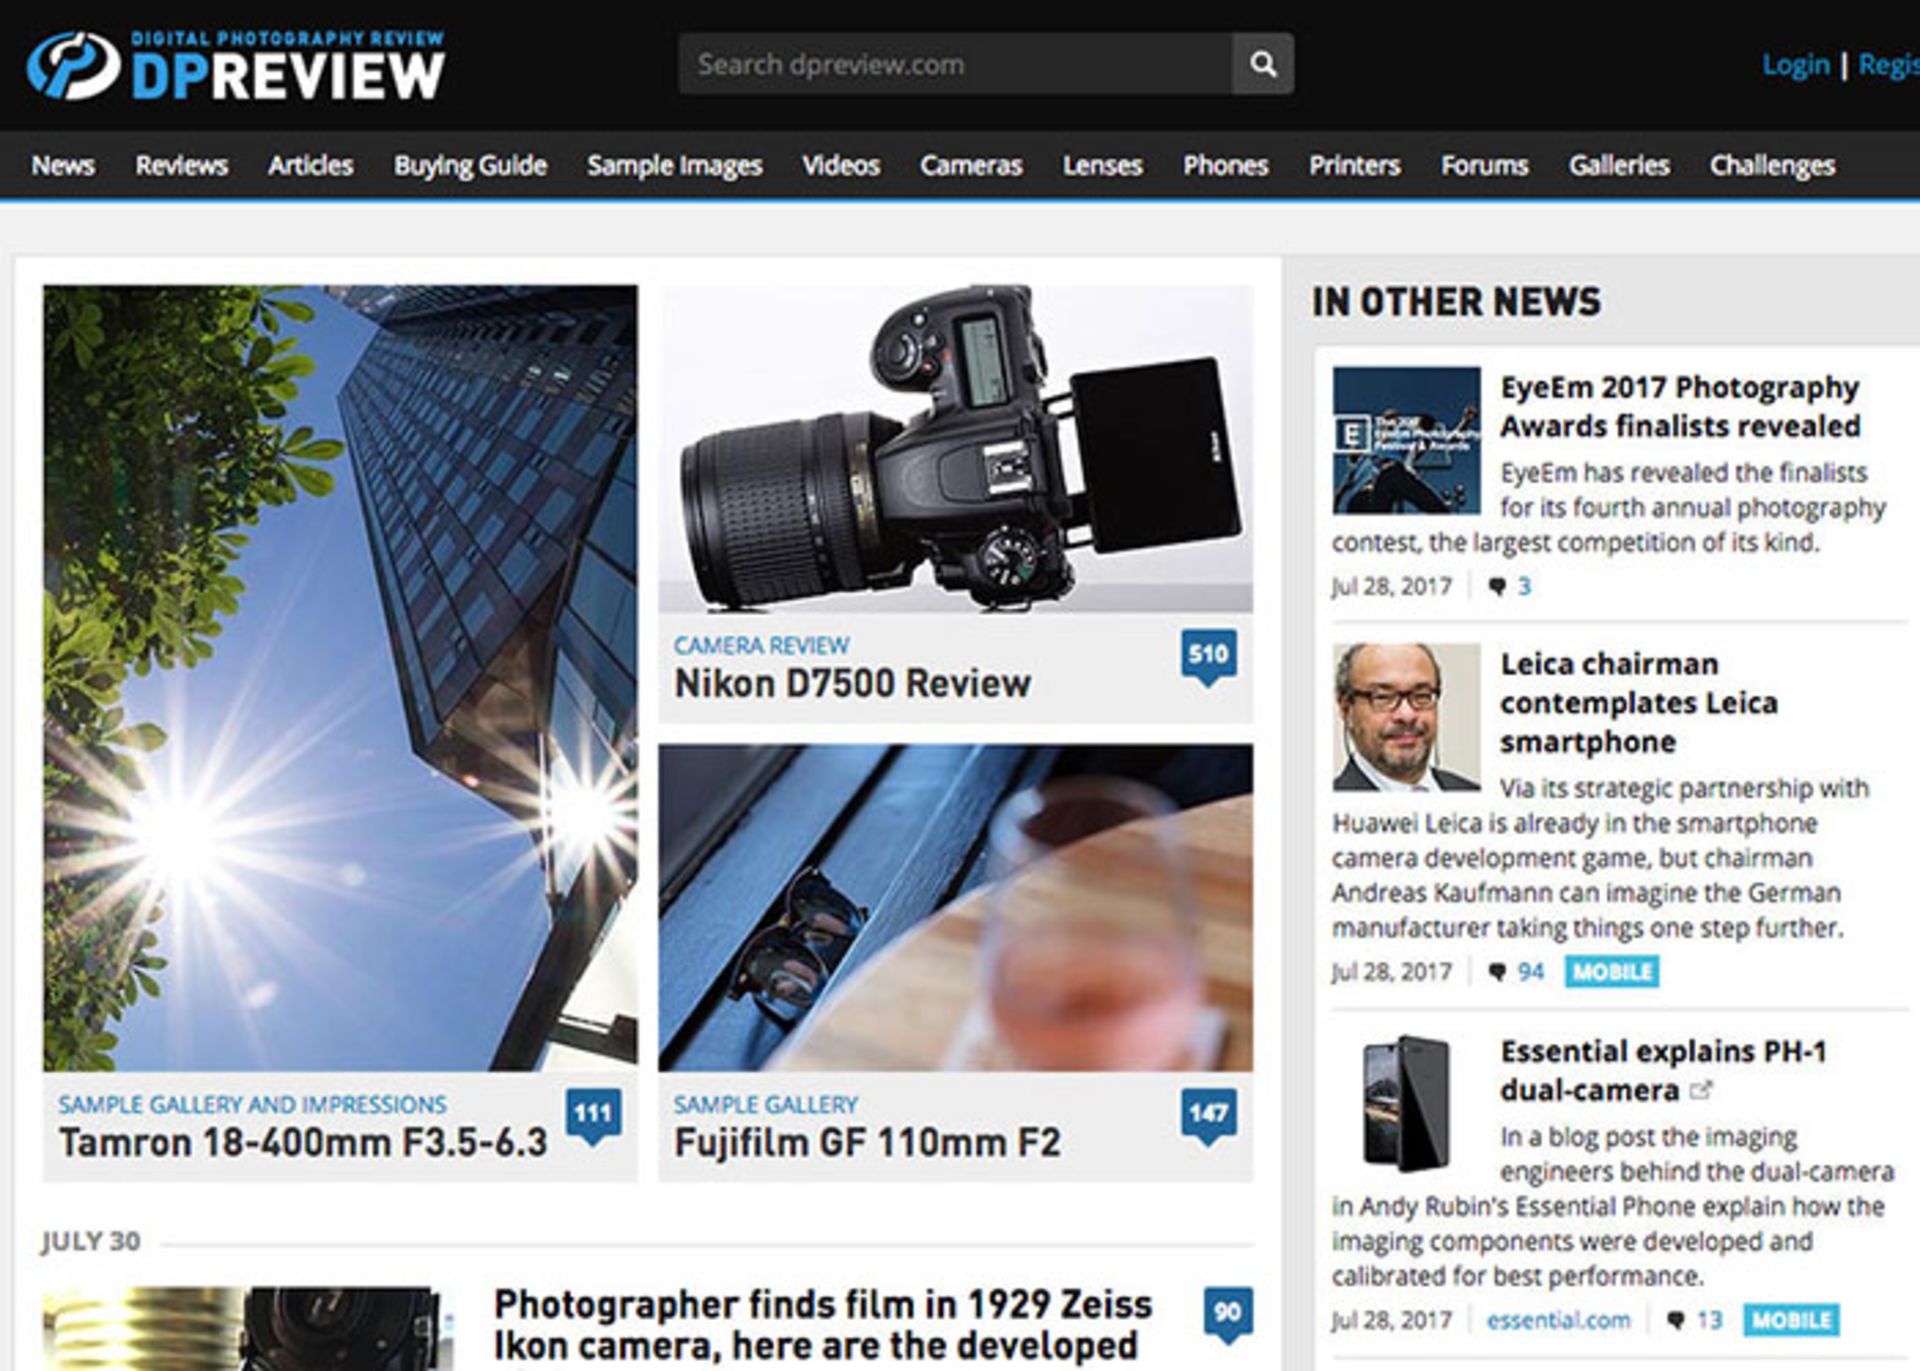Select the Sample Images nav item

click(674, 165)
